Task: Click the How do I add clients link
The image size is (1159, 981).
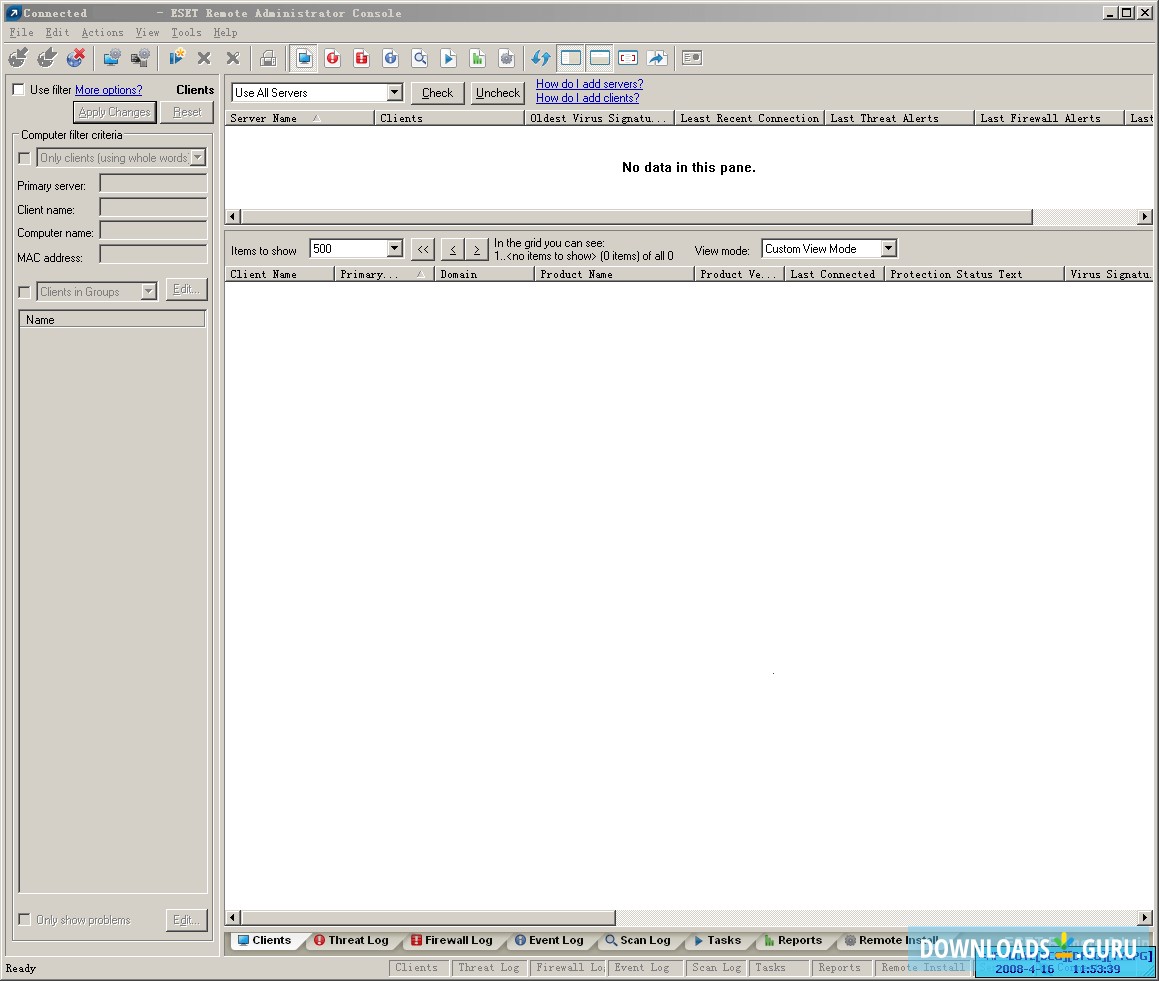Action: click(588, 98)
